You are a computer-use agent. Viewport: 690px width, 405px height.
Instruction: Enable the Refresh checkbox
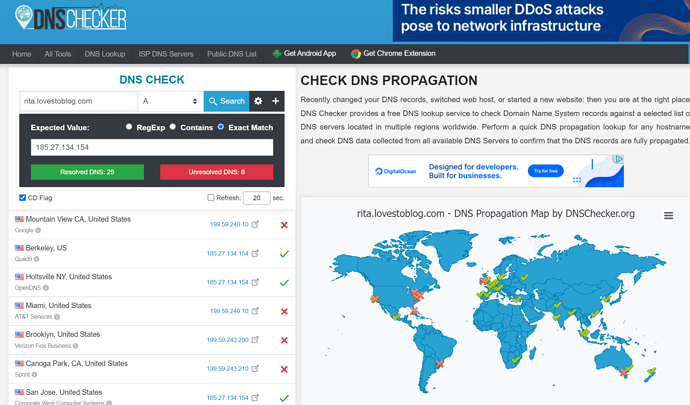tap(211, 198)
